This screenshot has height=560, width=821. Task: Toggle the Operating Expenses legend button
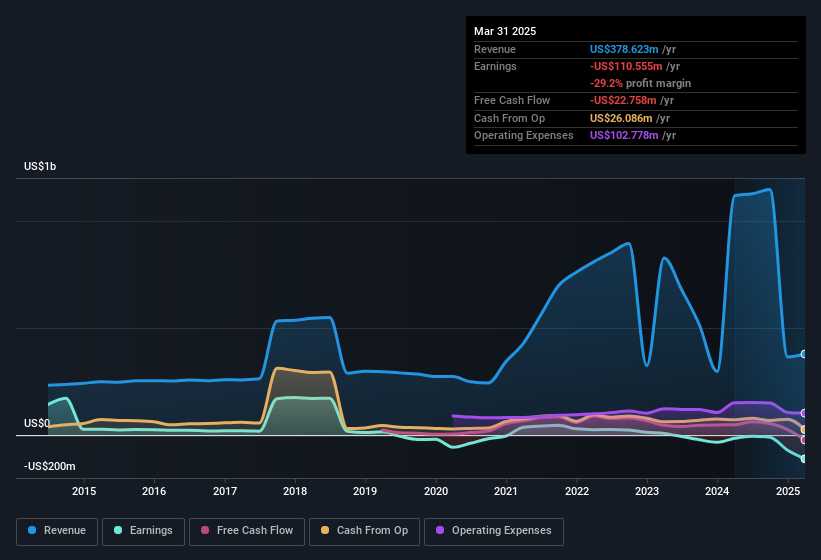[494, 531]
